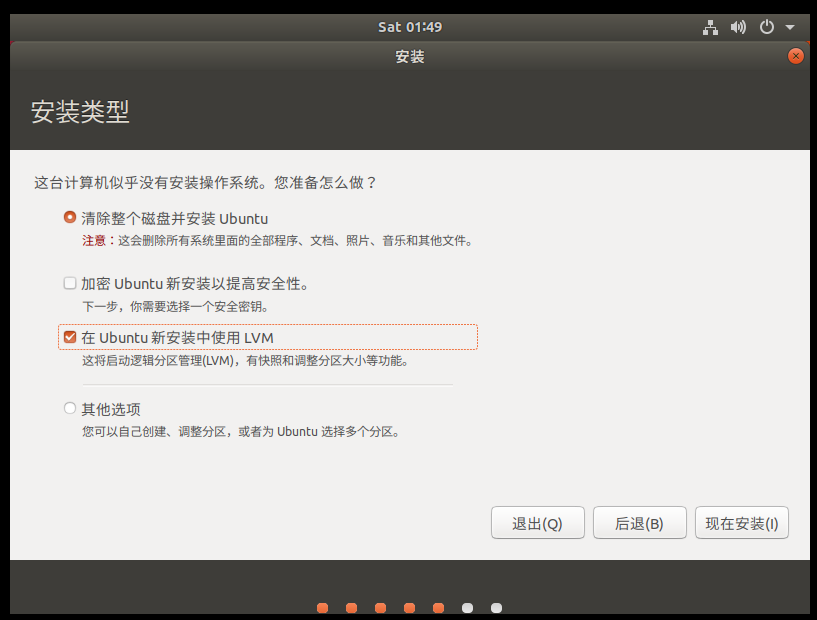This screenshot has width=817, height=620.
Task: Uncheck 在 Ubuntu 新安装中使用 LVM checkbox
Action: pyautogui.click(x=70, y=337)
